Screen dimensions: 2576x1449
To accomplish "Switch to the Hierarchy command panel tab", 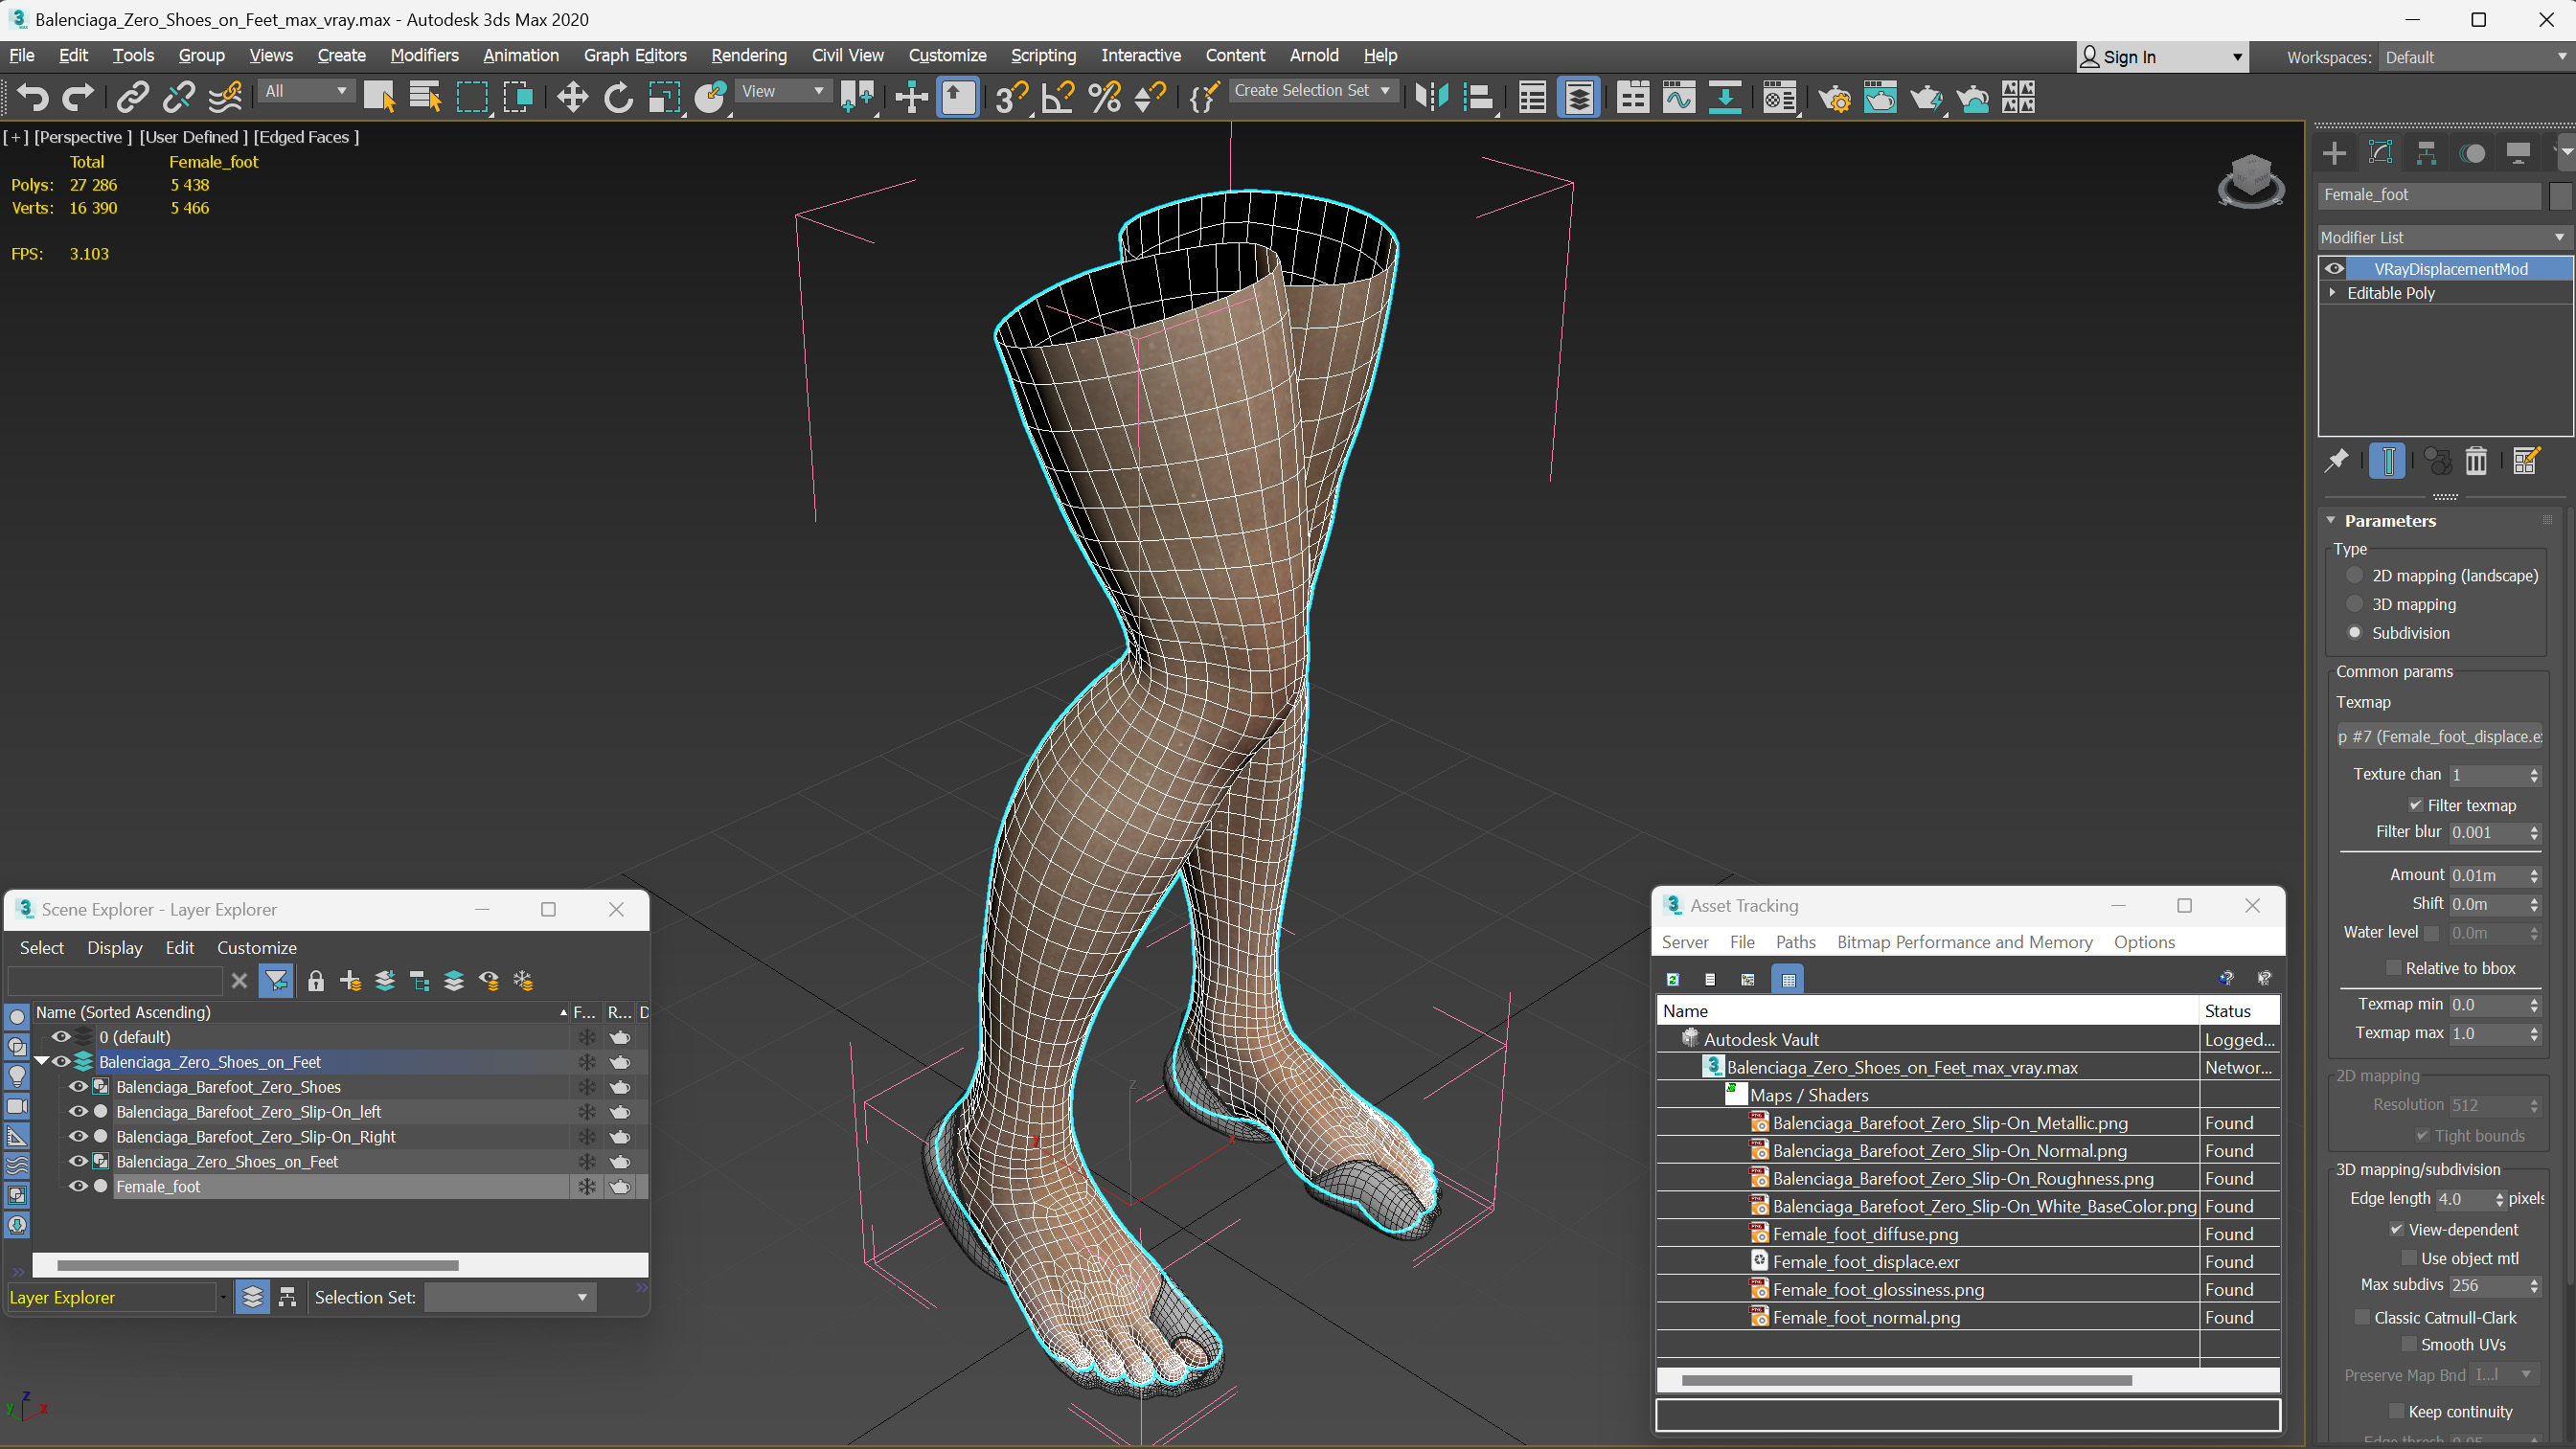I will click(x=2426, y=153).
